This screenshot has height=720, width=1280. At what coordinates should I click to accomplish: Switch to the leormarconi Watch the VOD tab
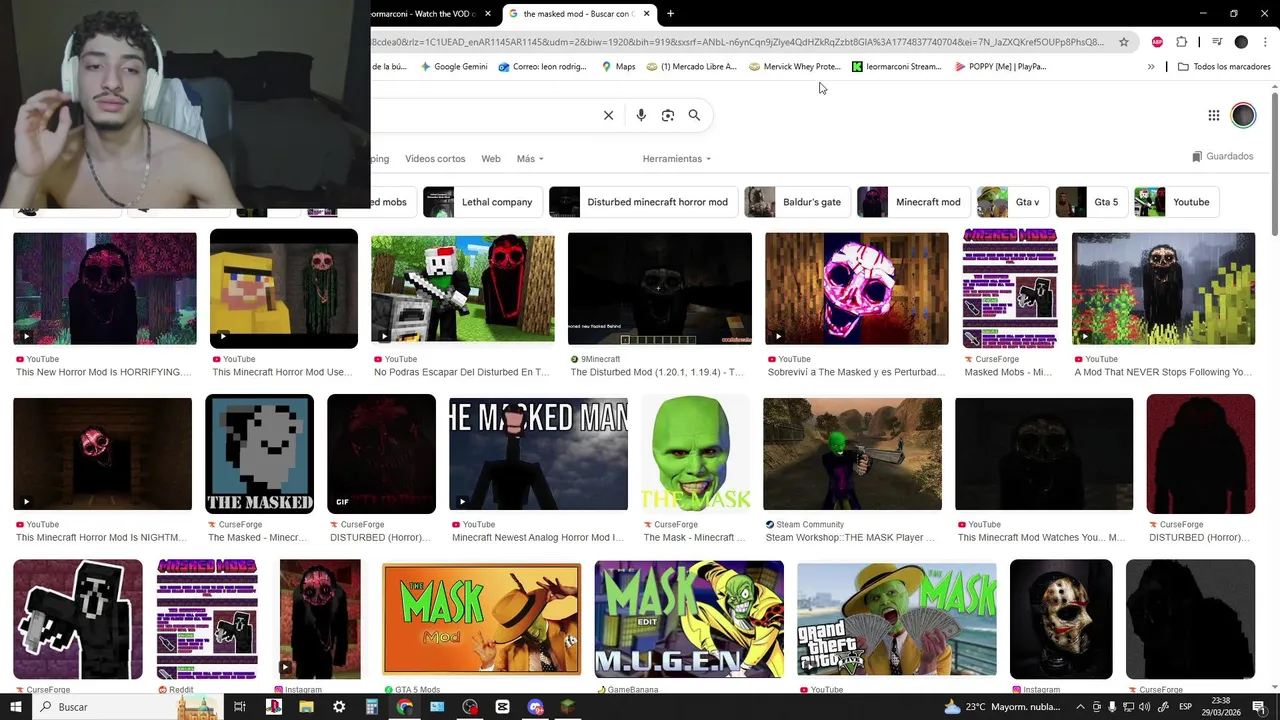(425, 14)
